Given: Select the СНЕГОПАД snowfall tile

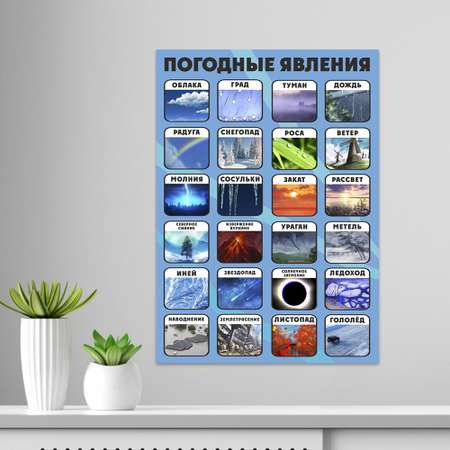Looking at the screenshot, I should coord(240,148).
